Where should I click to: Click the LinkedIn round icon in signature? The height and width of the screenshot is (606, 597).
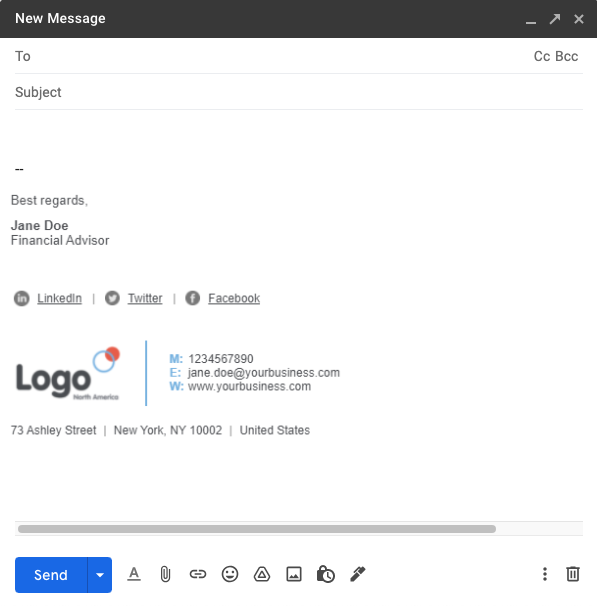[22, 298]
